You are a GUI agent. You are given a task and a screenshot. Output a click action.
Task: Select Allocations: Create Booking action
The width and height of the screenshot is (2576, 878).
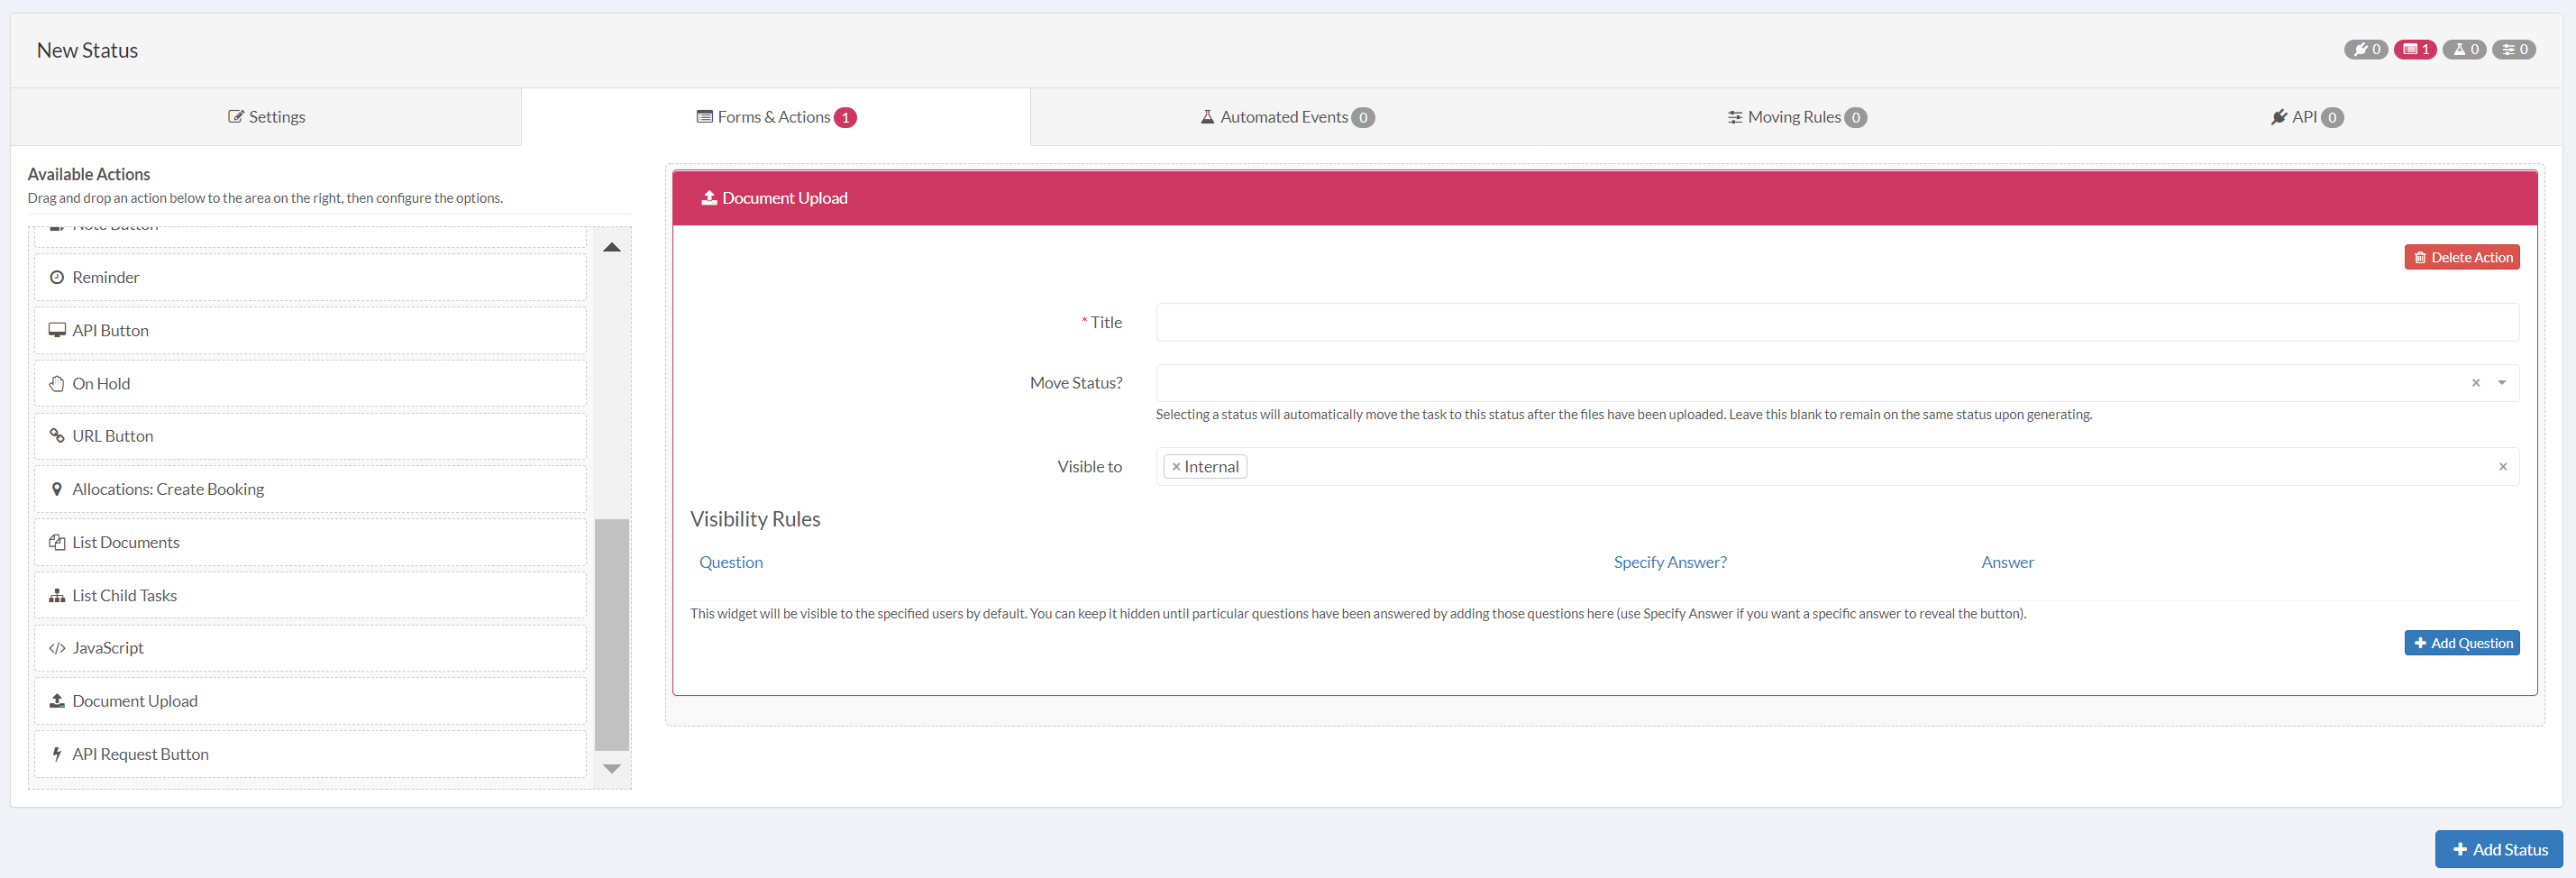click(x=310, y=489)
